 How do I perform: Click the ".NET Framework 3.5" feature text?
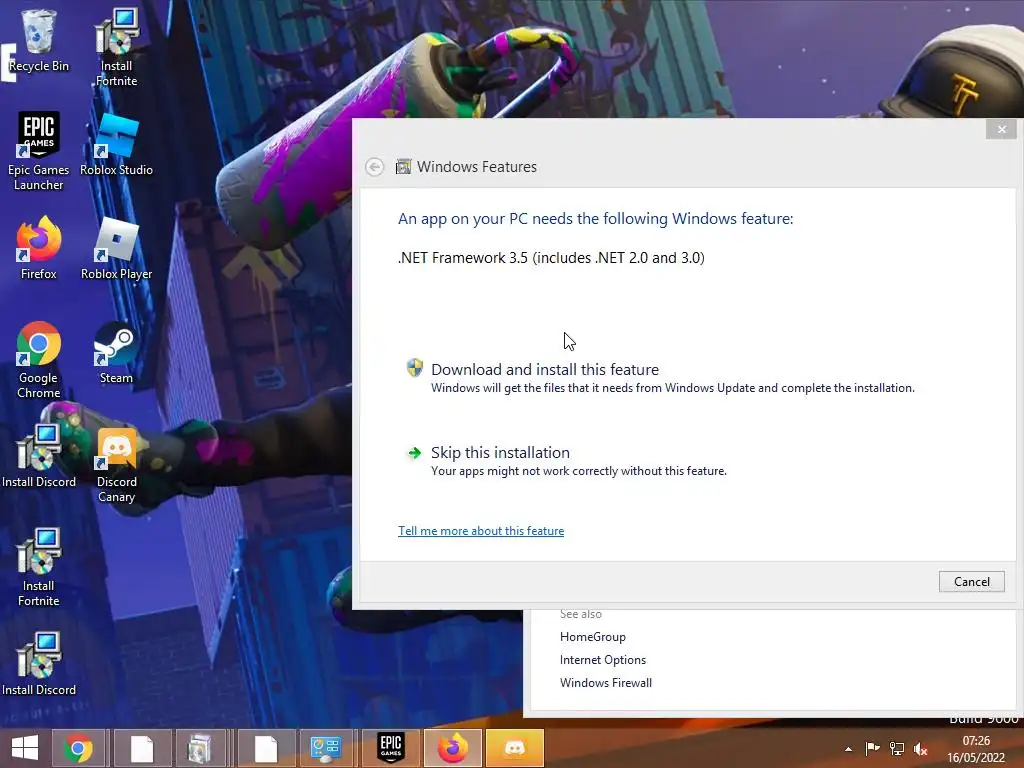point(551,257)
